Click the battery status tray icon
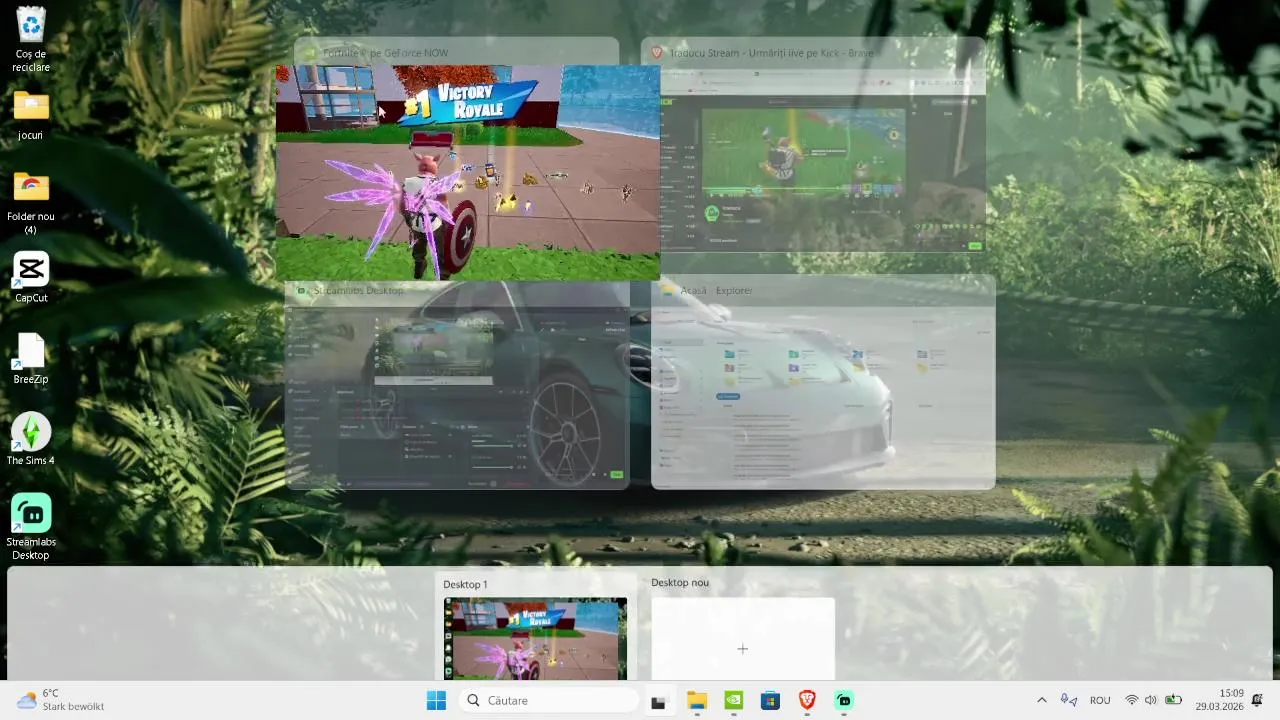 click(1173, 701)
